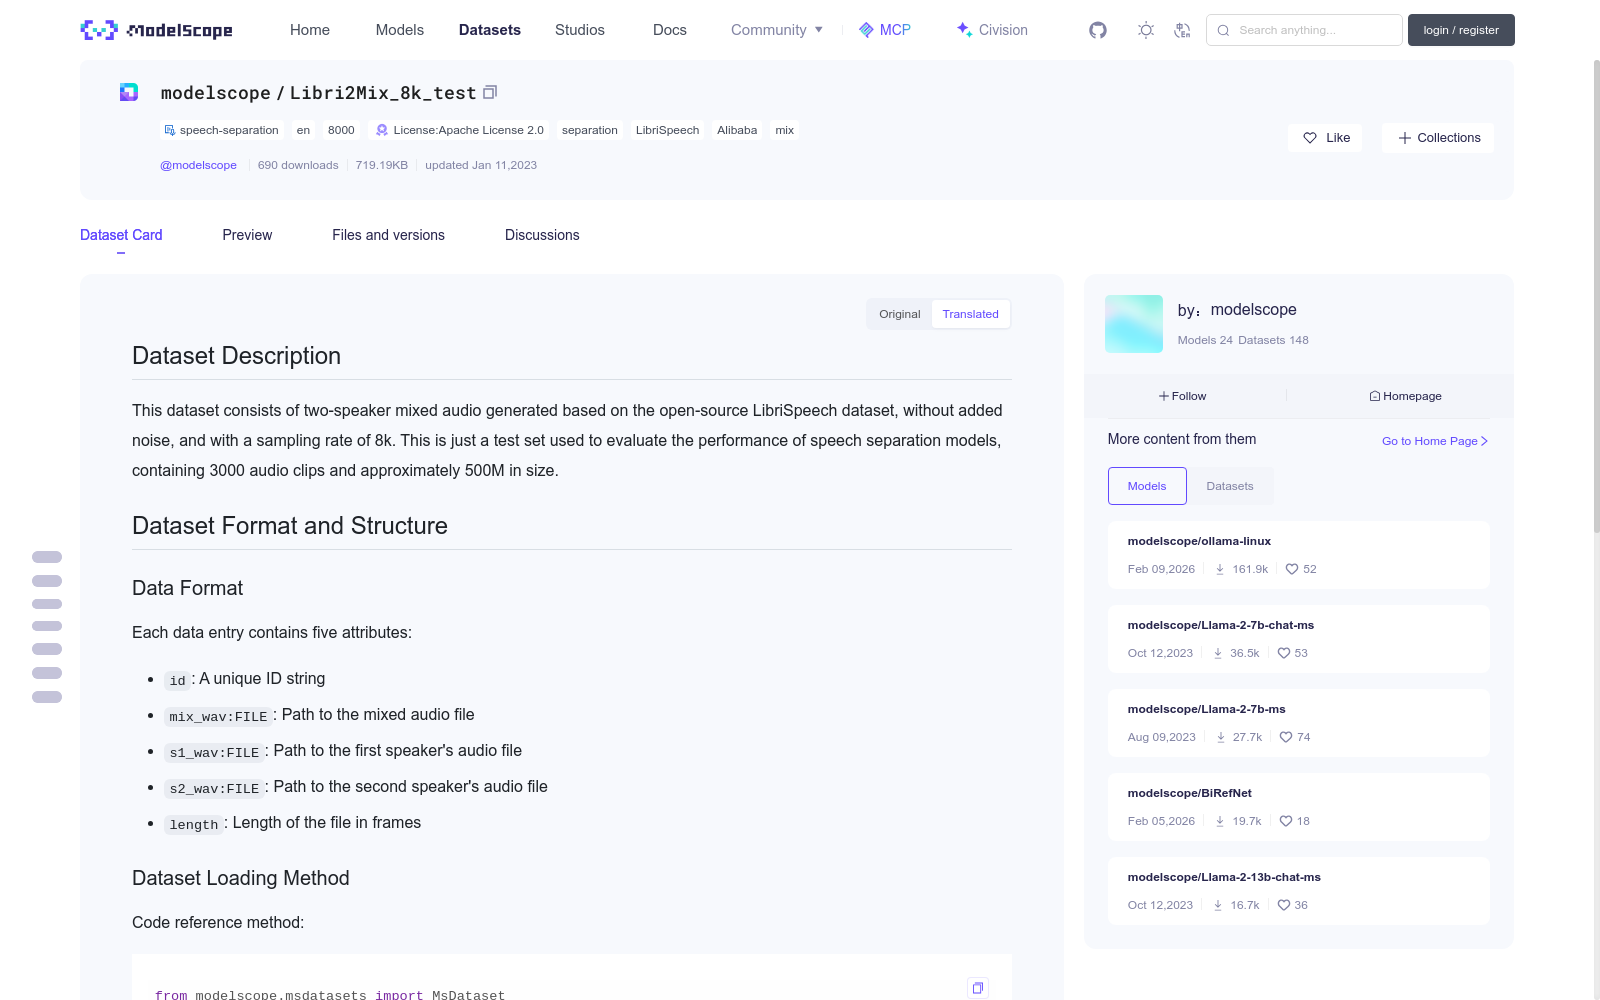Click the 'en' language tag
Image resolution: width=1600 pixels, height=1000 pixels.
pos(303,130)
